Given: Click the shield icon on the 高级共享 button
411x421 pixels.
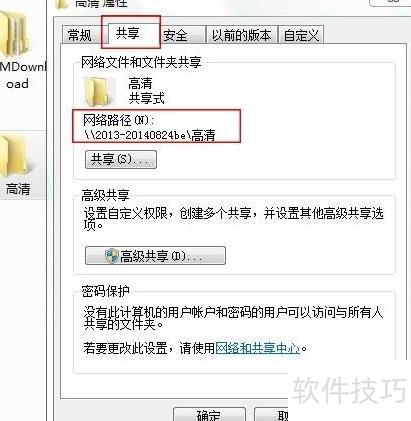Looking at the screenshot, I should coord(111,256).
